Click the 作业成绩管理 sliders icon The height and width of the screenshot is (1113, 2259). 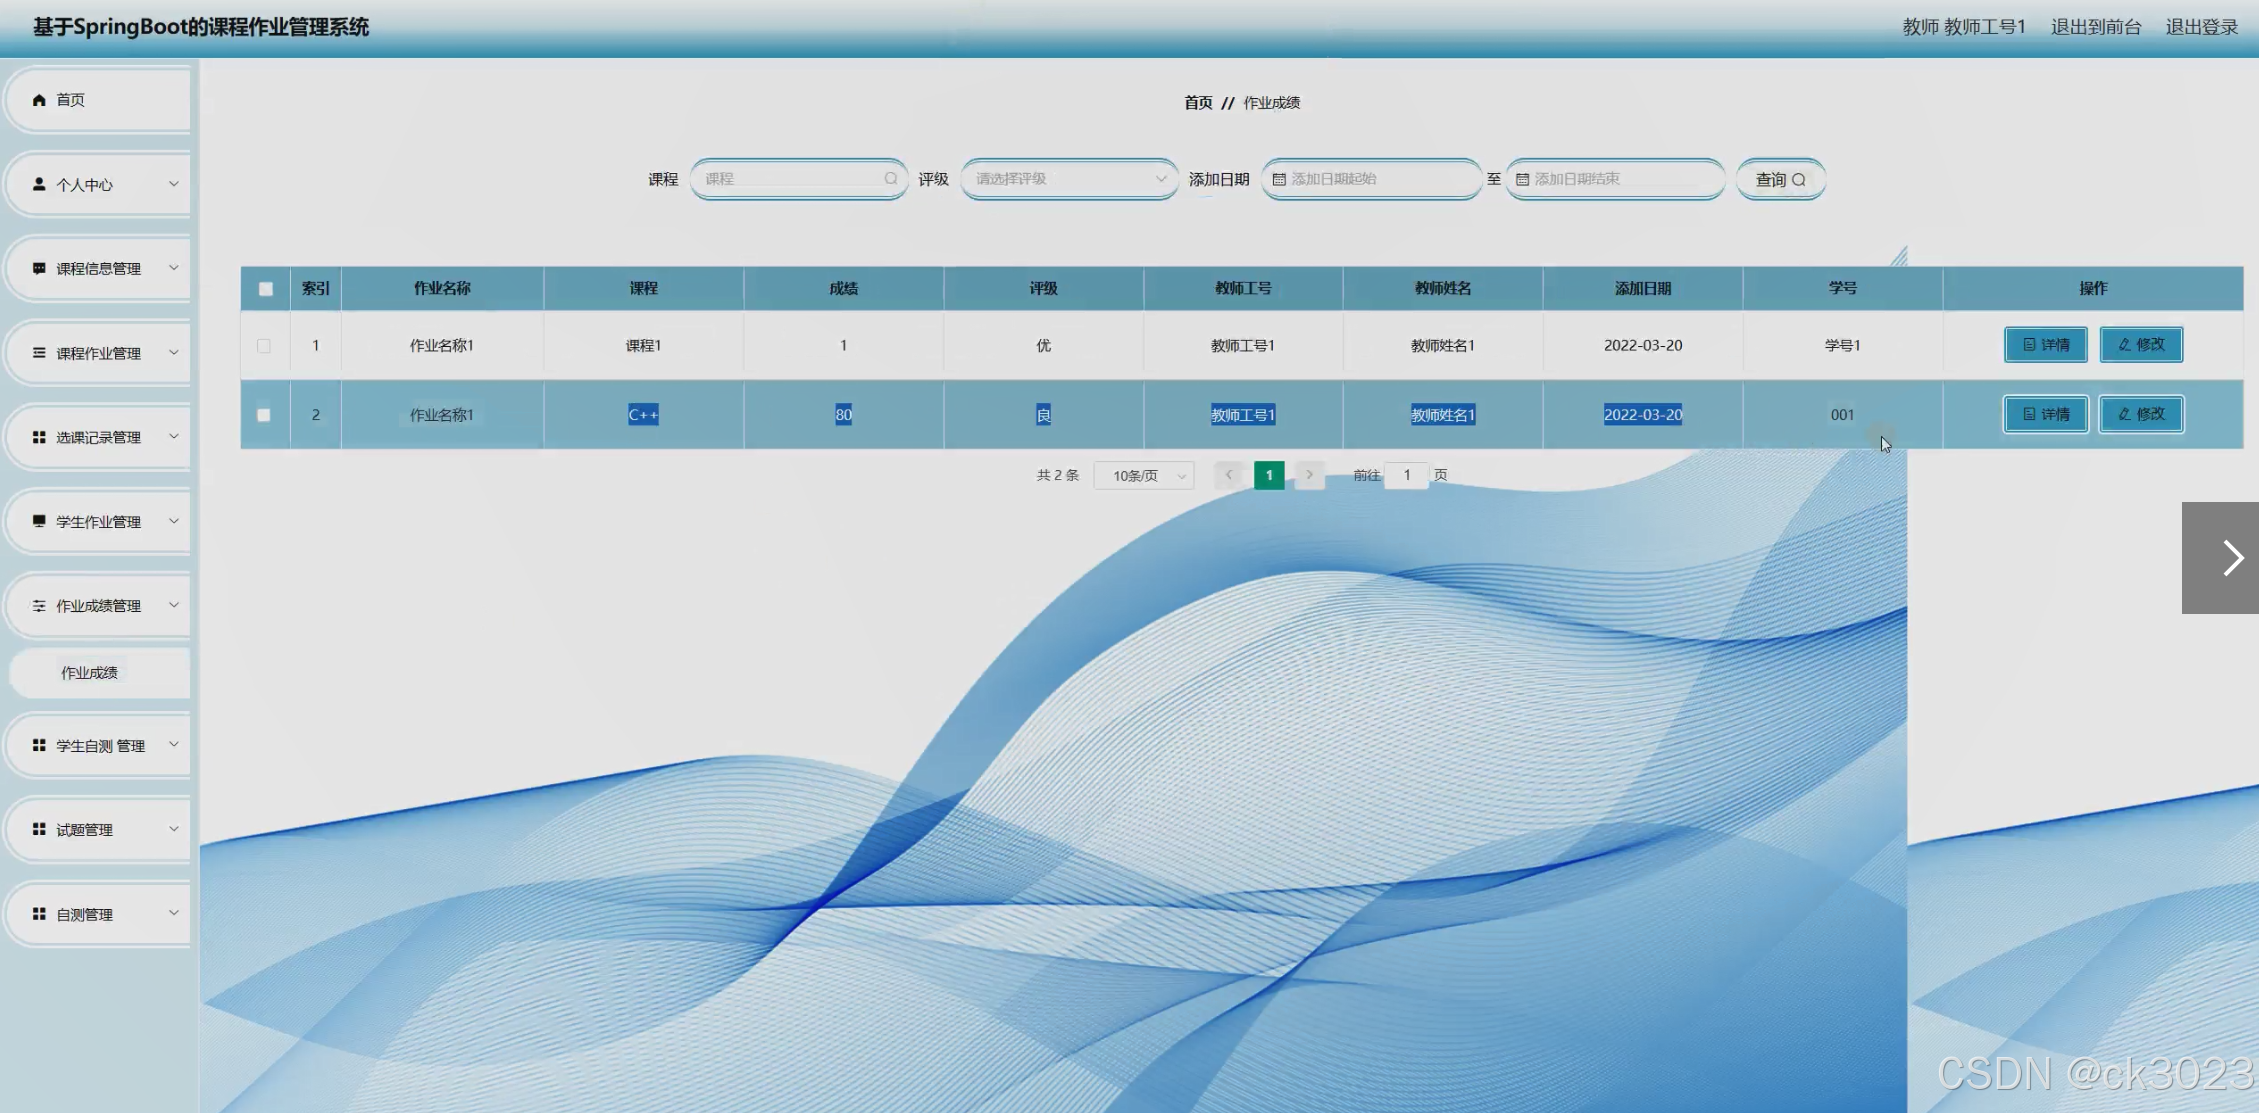click(x=39, y=606)
